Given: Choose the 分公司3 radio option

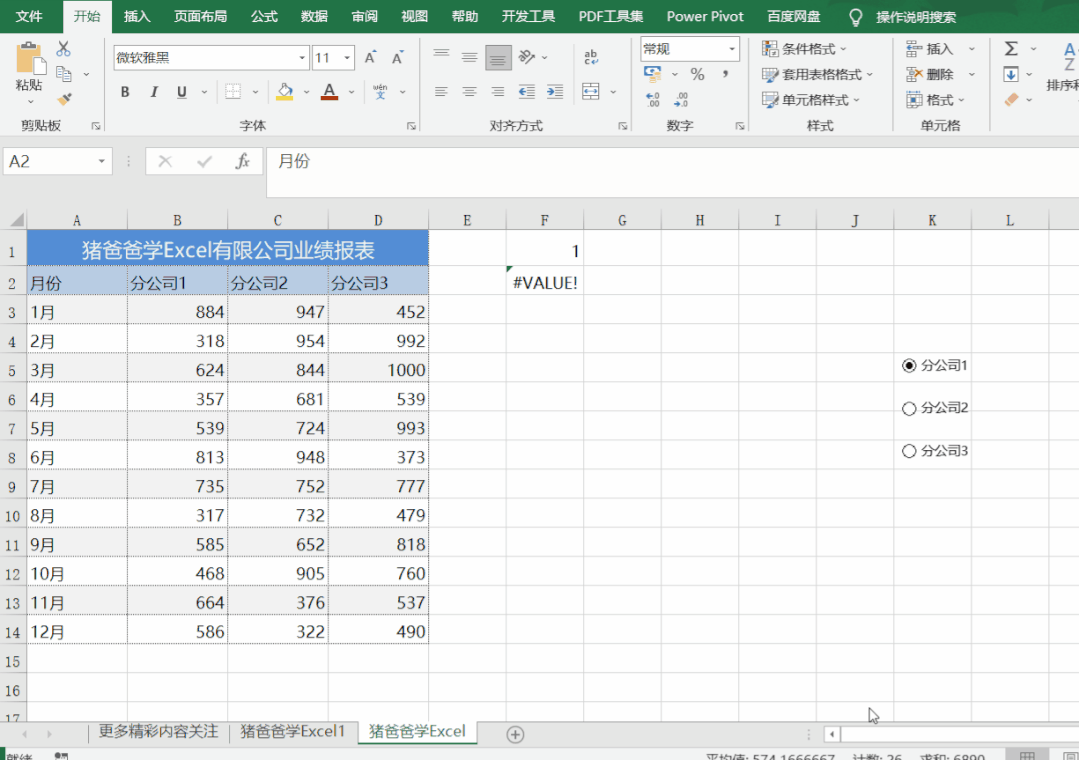Looking at the screenshot, I should point(909,451).
